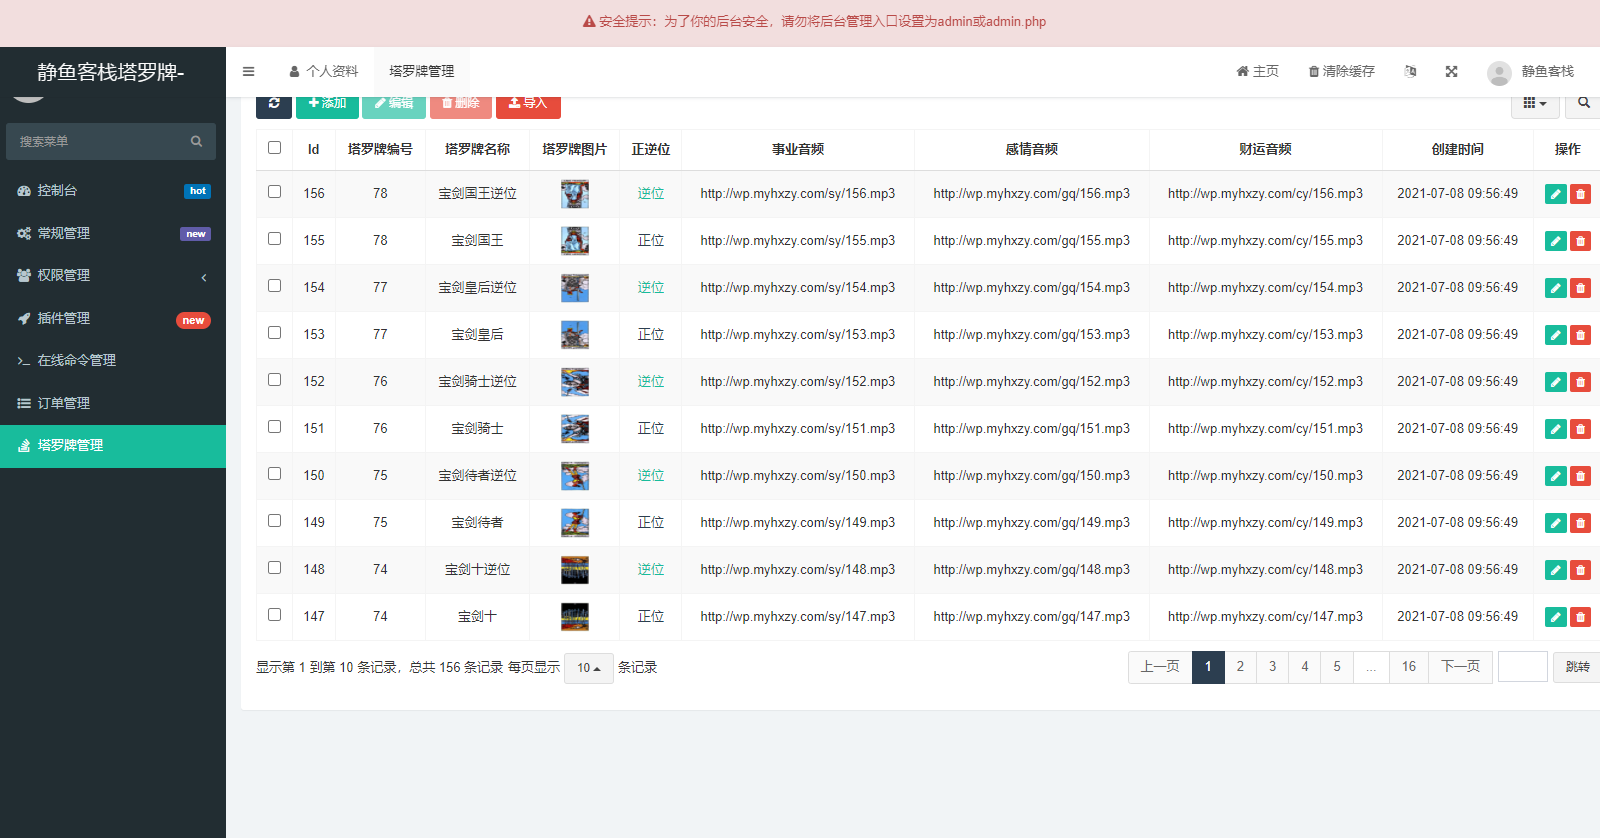Screen dimensions: 1600x838
Task: Click the refresh table icon button
Action: tap(274, 104)
